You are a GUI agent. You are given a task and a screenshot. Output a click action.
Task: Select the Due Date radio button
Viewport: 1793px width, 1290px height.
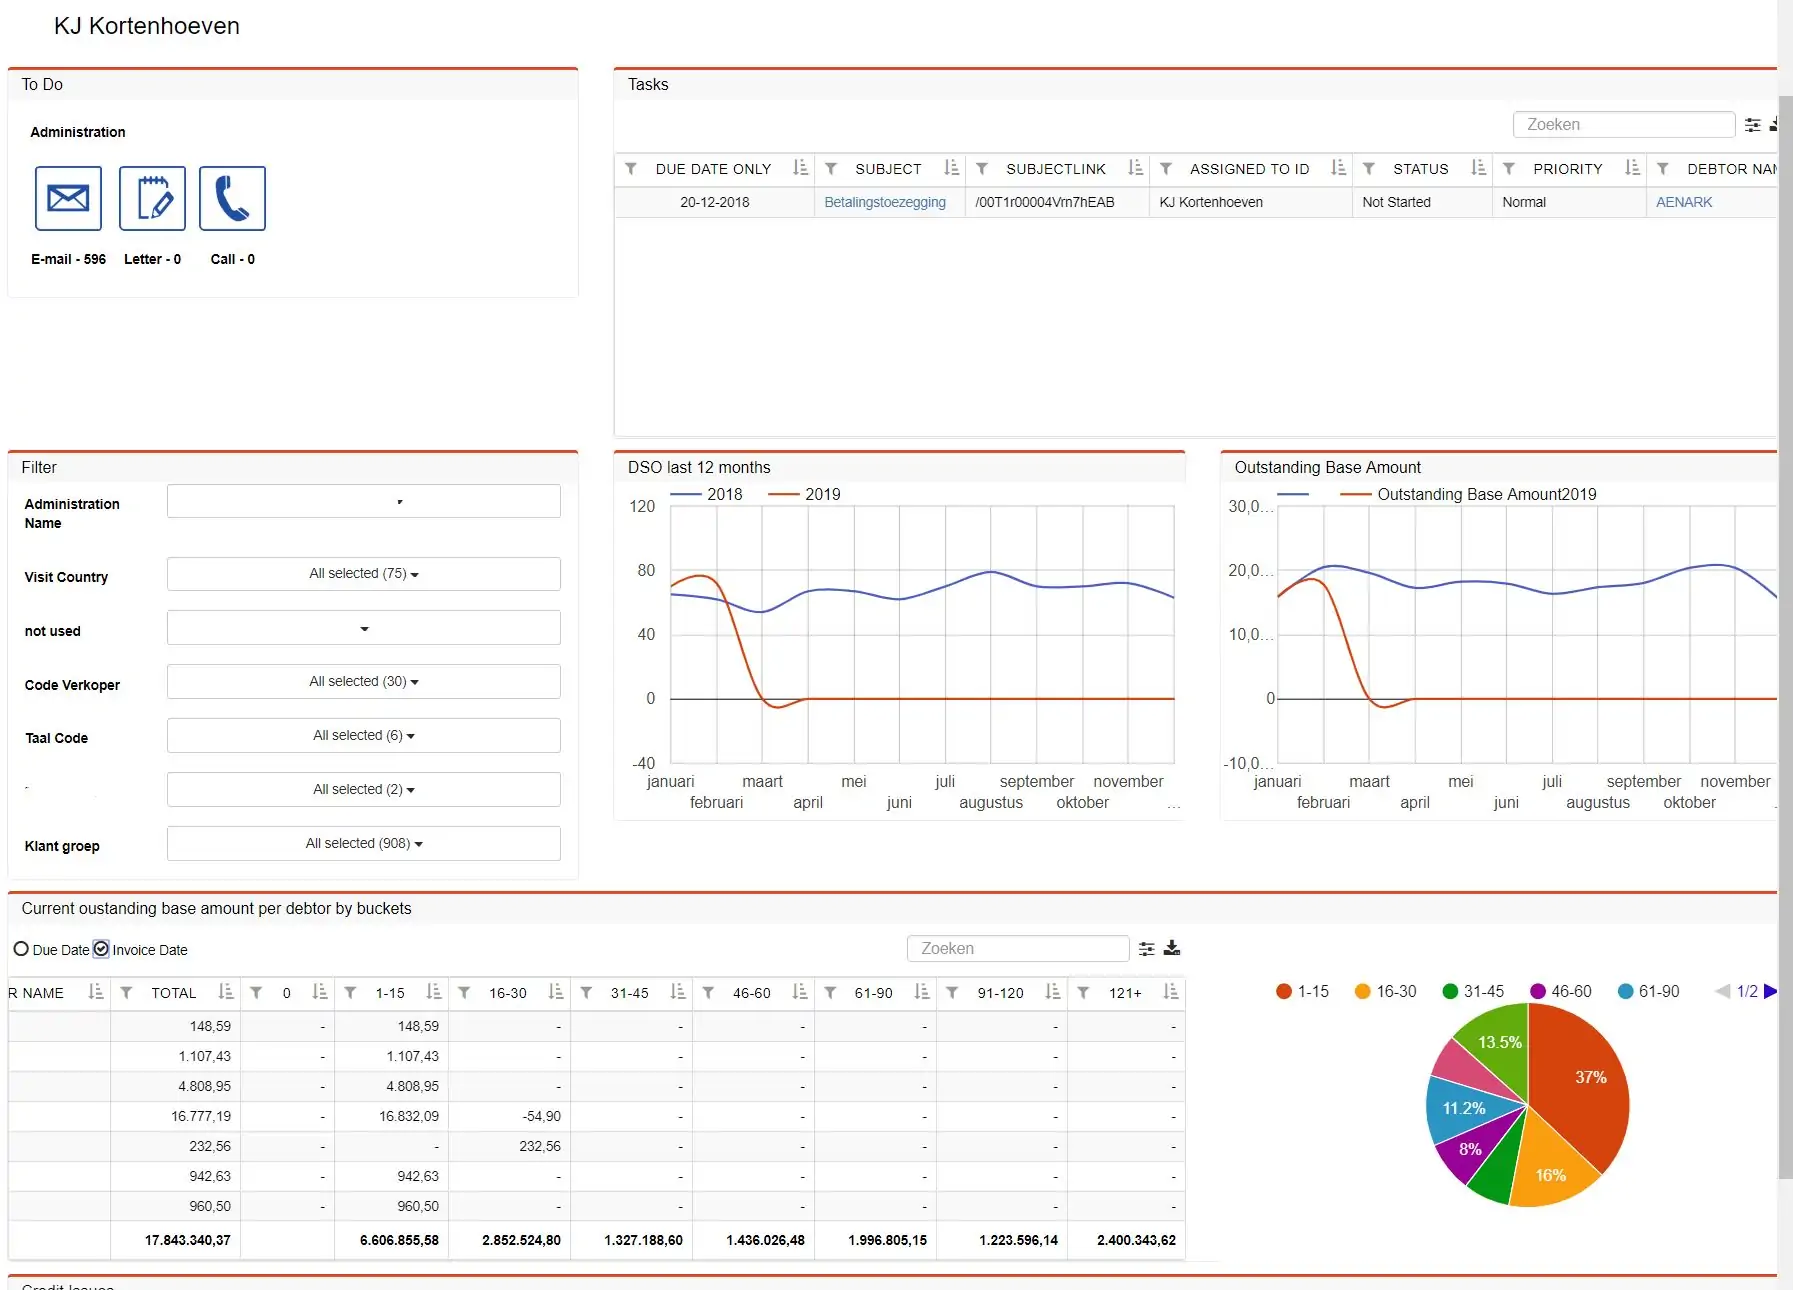[21, 949]
